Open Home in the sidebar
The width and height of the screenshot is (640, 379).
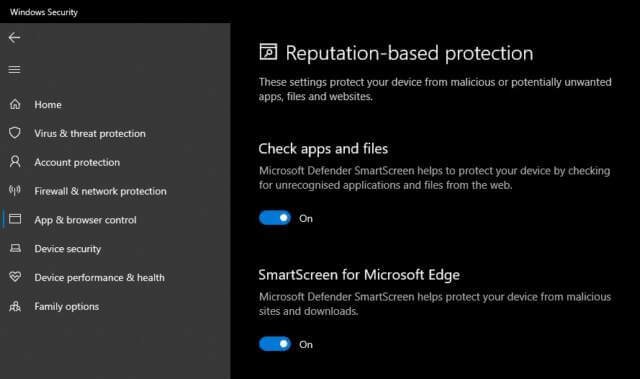[48, 104]
